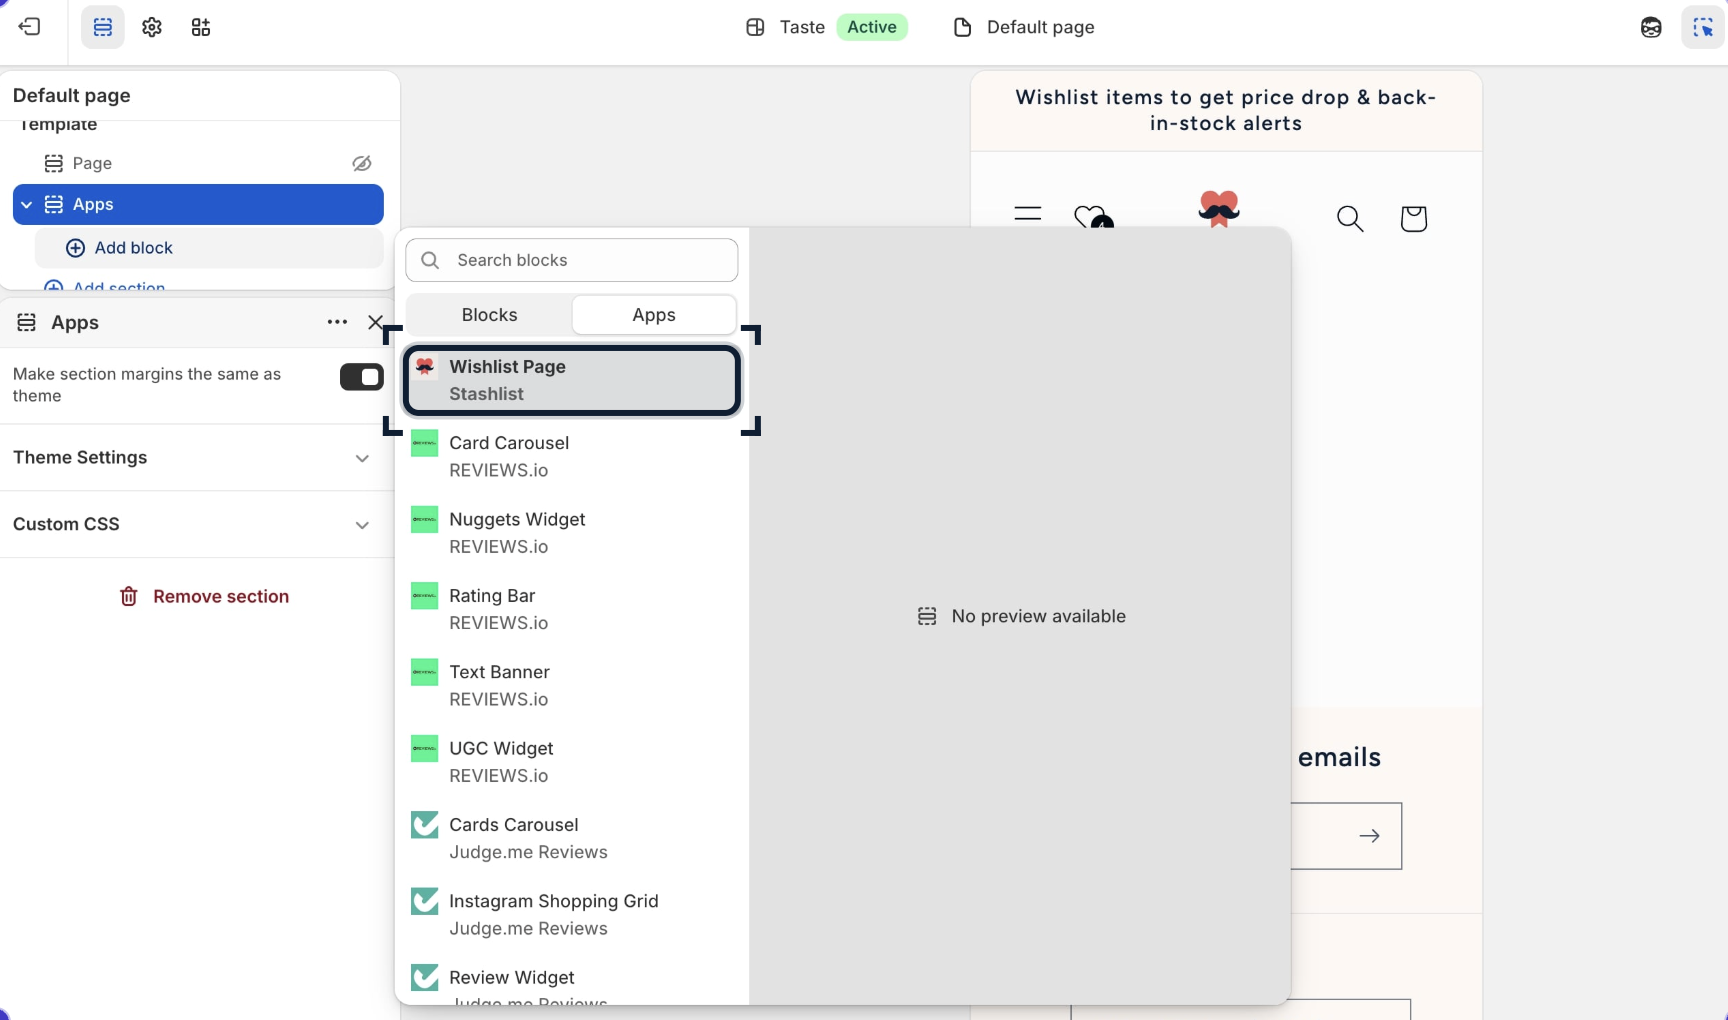1728x1020 pixels.
Task: Click Remove section
Action: tap(204, 596)
